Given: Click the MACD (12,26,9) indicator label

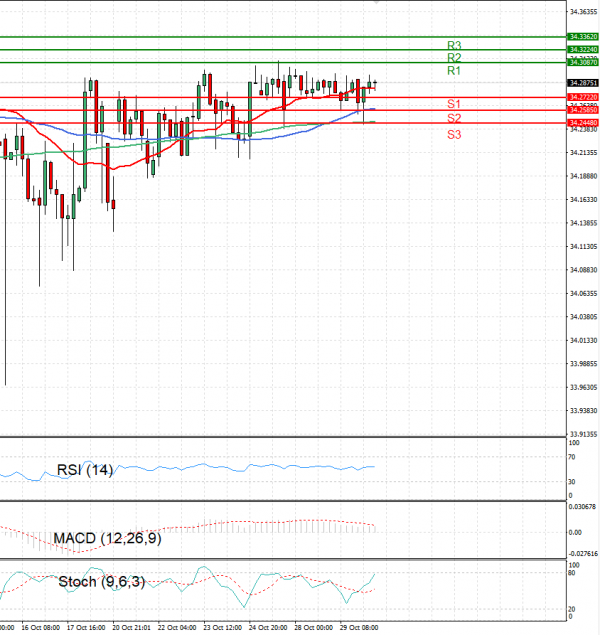Looking at the screenshot, I should [x=107, y=538].
